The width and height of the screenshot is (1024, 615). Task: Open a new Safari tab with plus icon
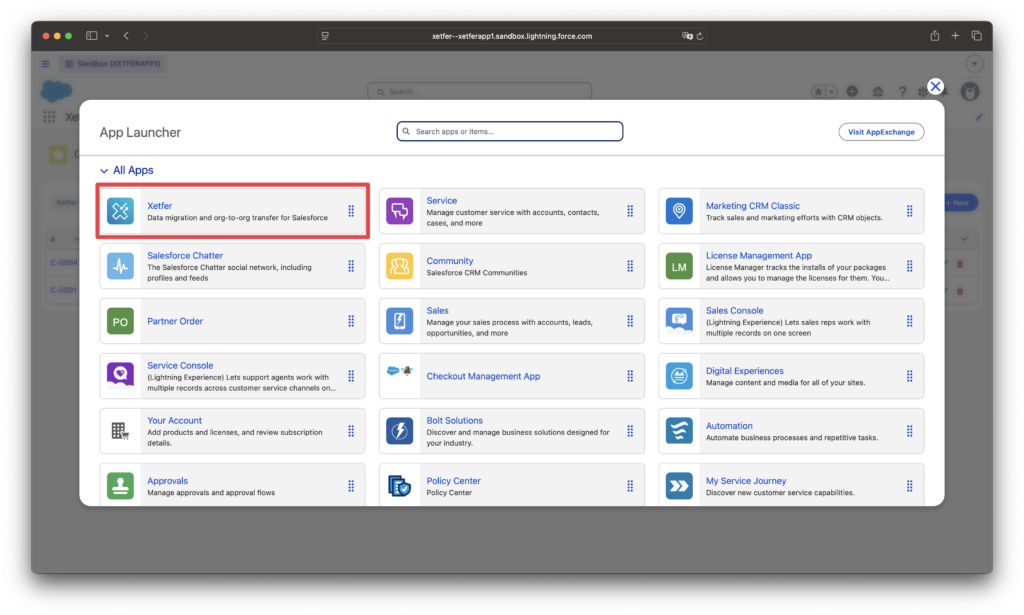[x=955, y=36]
